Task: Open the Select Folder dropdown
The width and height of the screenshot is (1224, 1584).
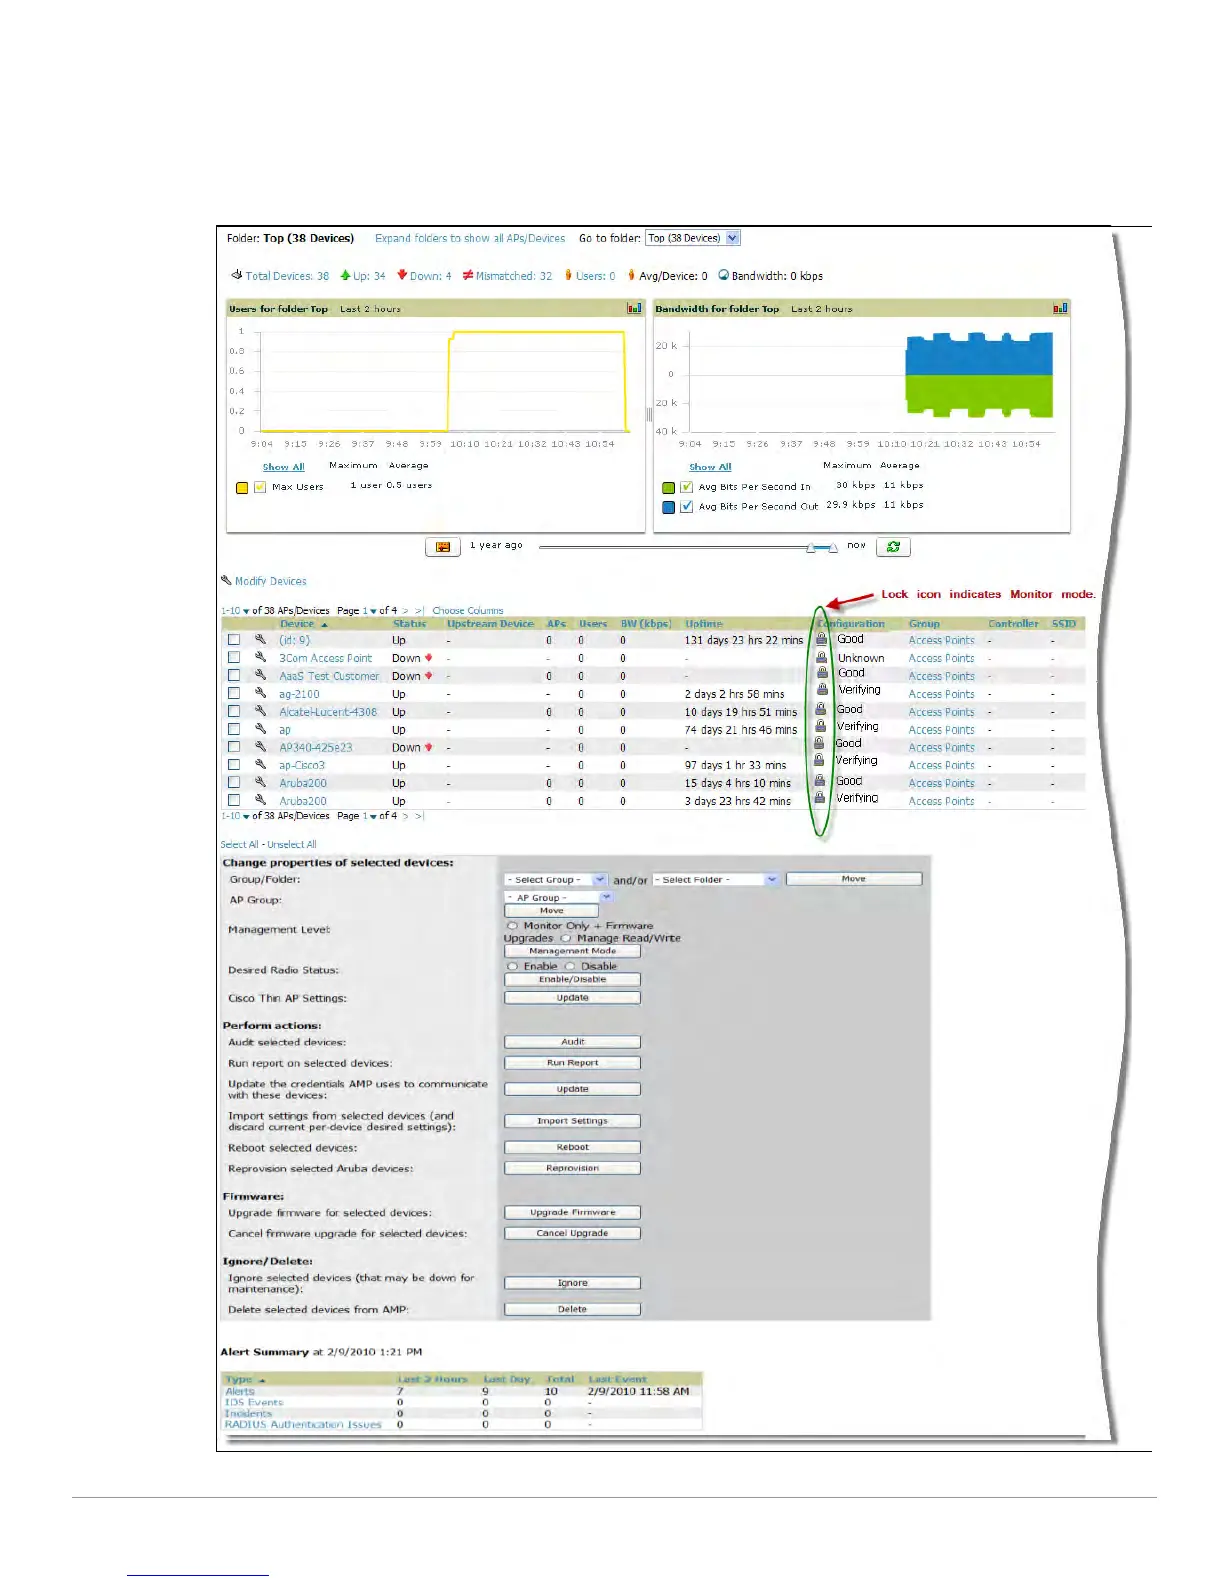Action: pos(716,879)
